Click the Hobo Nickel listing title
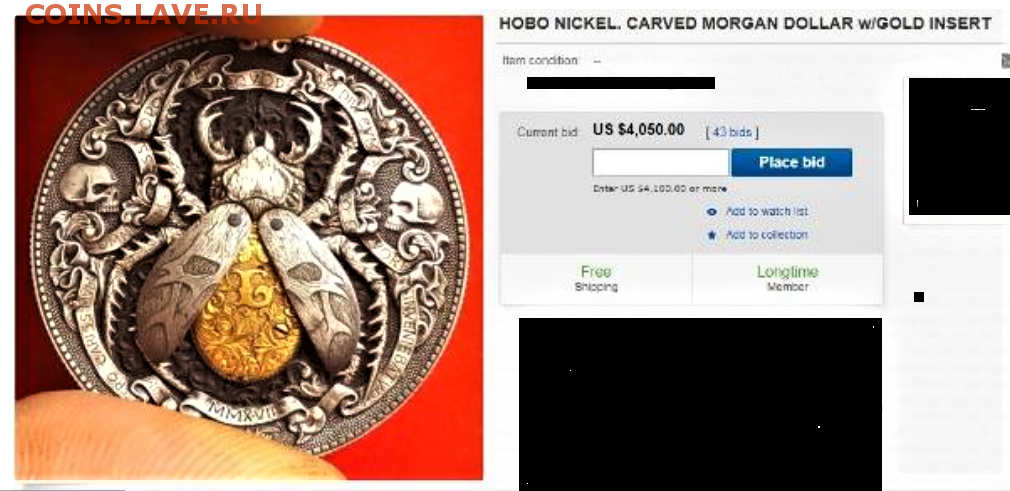Viewport: 1010px width, 491px height. [x=745, y=24]
